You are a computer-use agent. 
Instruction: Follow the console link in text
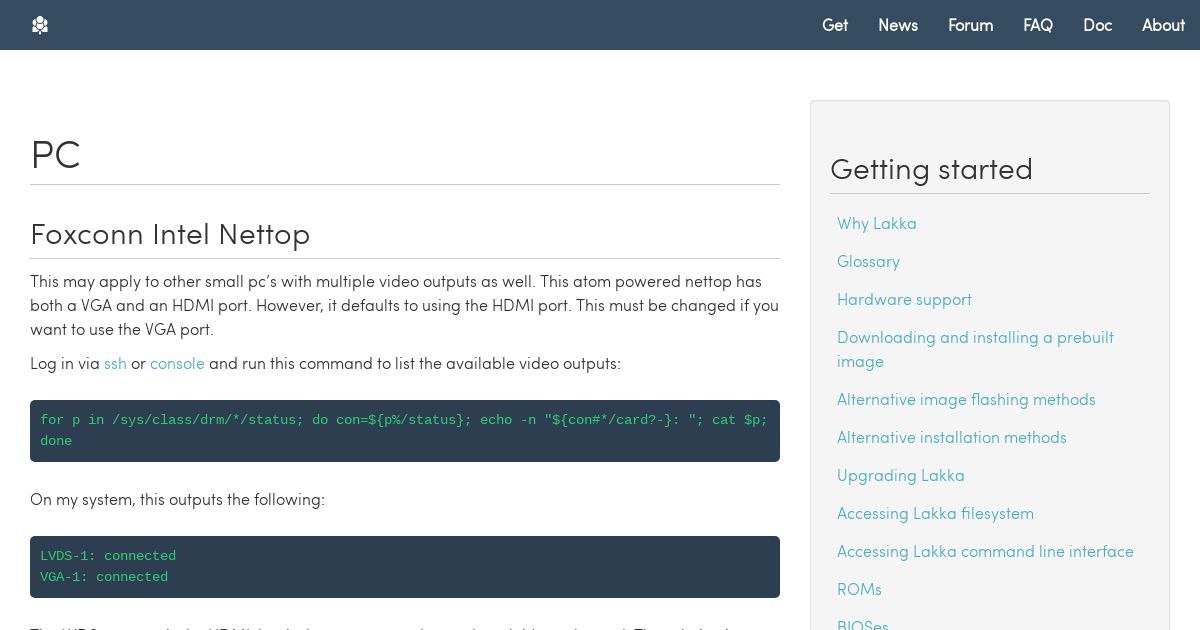click(x=177, y=364)
